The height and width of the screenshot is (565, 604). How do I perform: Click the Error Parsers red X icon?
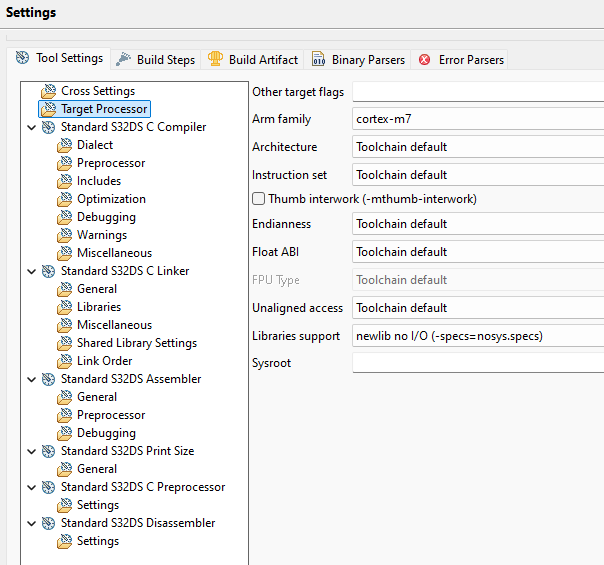pos(424,60)
